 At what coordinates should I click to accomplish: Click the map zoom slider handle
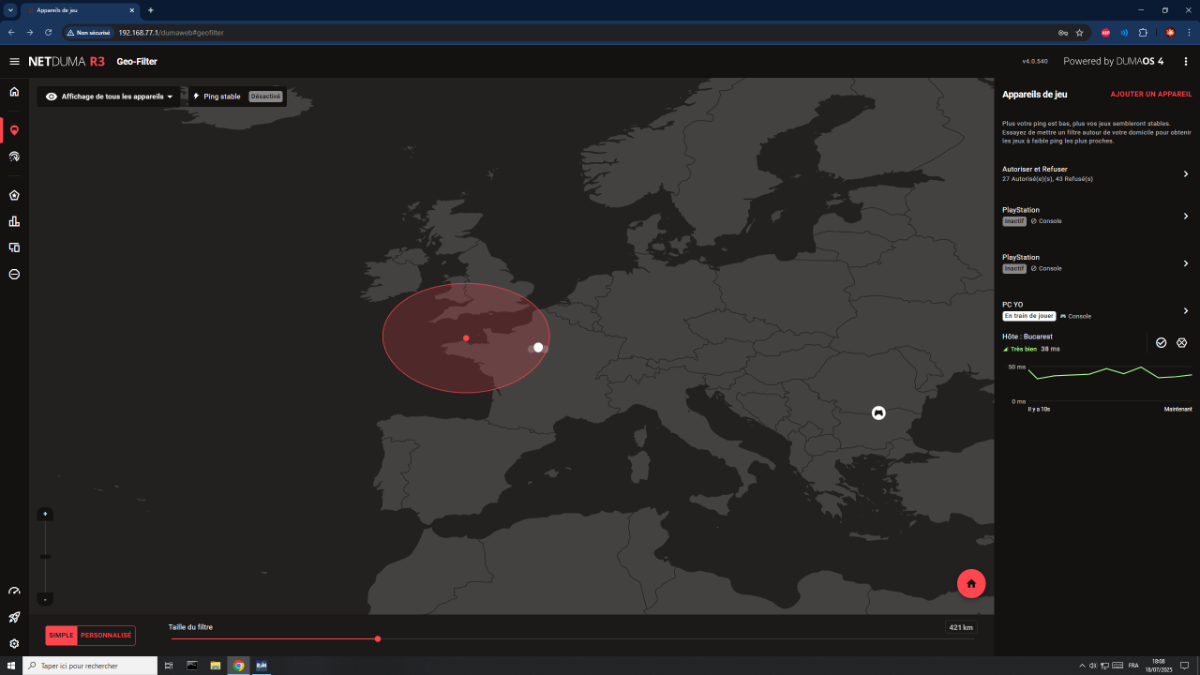point(45,556)
